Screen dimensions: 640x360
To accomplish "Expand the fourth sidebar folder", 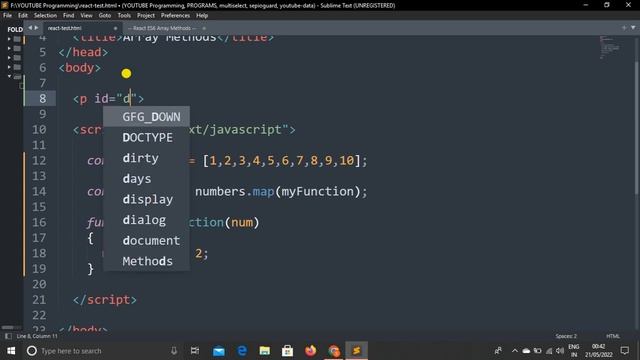I will tap(9, 67).
